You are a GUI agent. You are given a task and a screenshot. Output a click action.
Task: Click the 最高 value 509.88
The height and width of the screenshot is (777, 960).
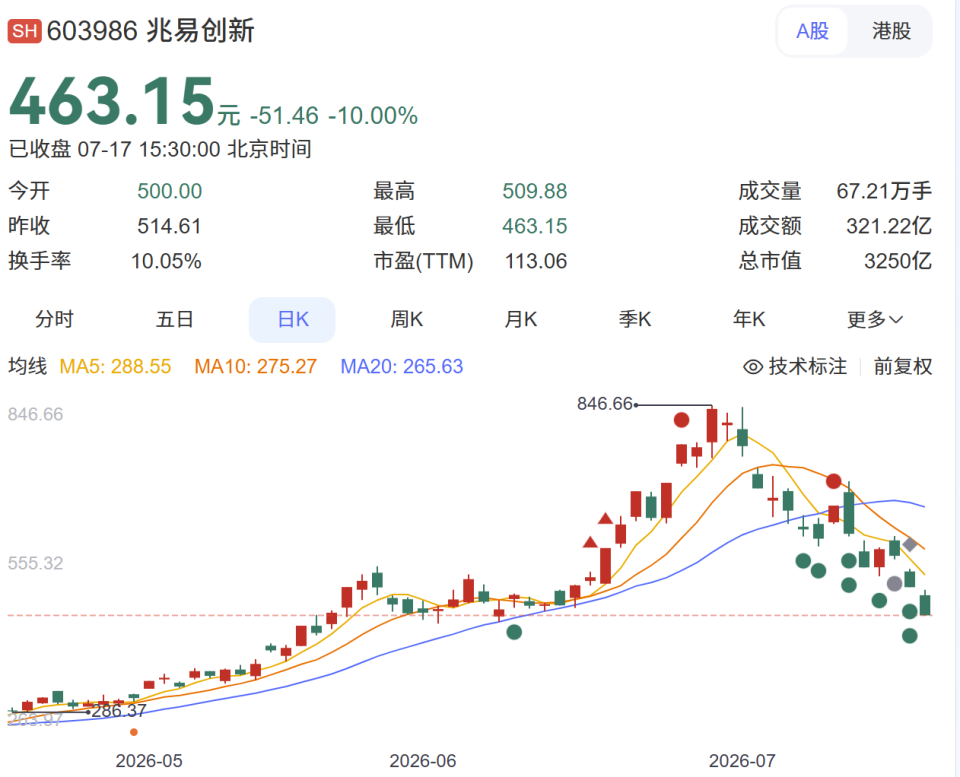point(534,191)
